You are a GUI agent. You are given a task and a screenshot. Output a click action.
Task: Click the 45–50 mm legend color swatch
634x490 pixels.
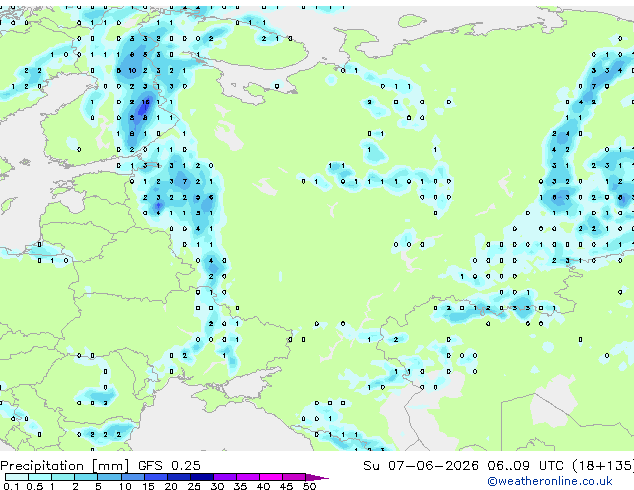[294, 477]
